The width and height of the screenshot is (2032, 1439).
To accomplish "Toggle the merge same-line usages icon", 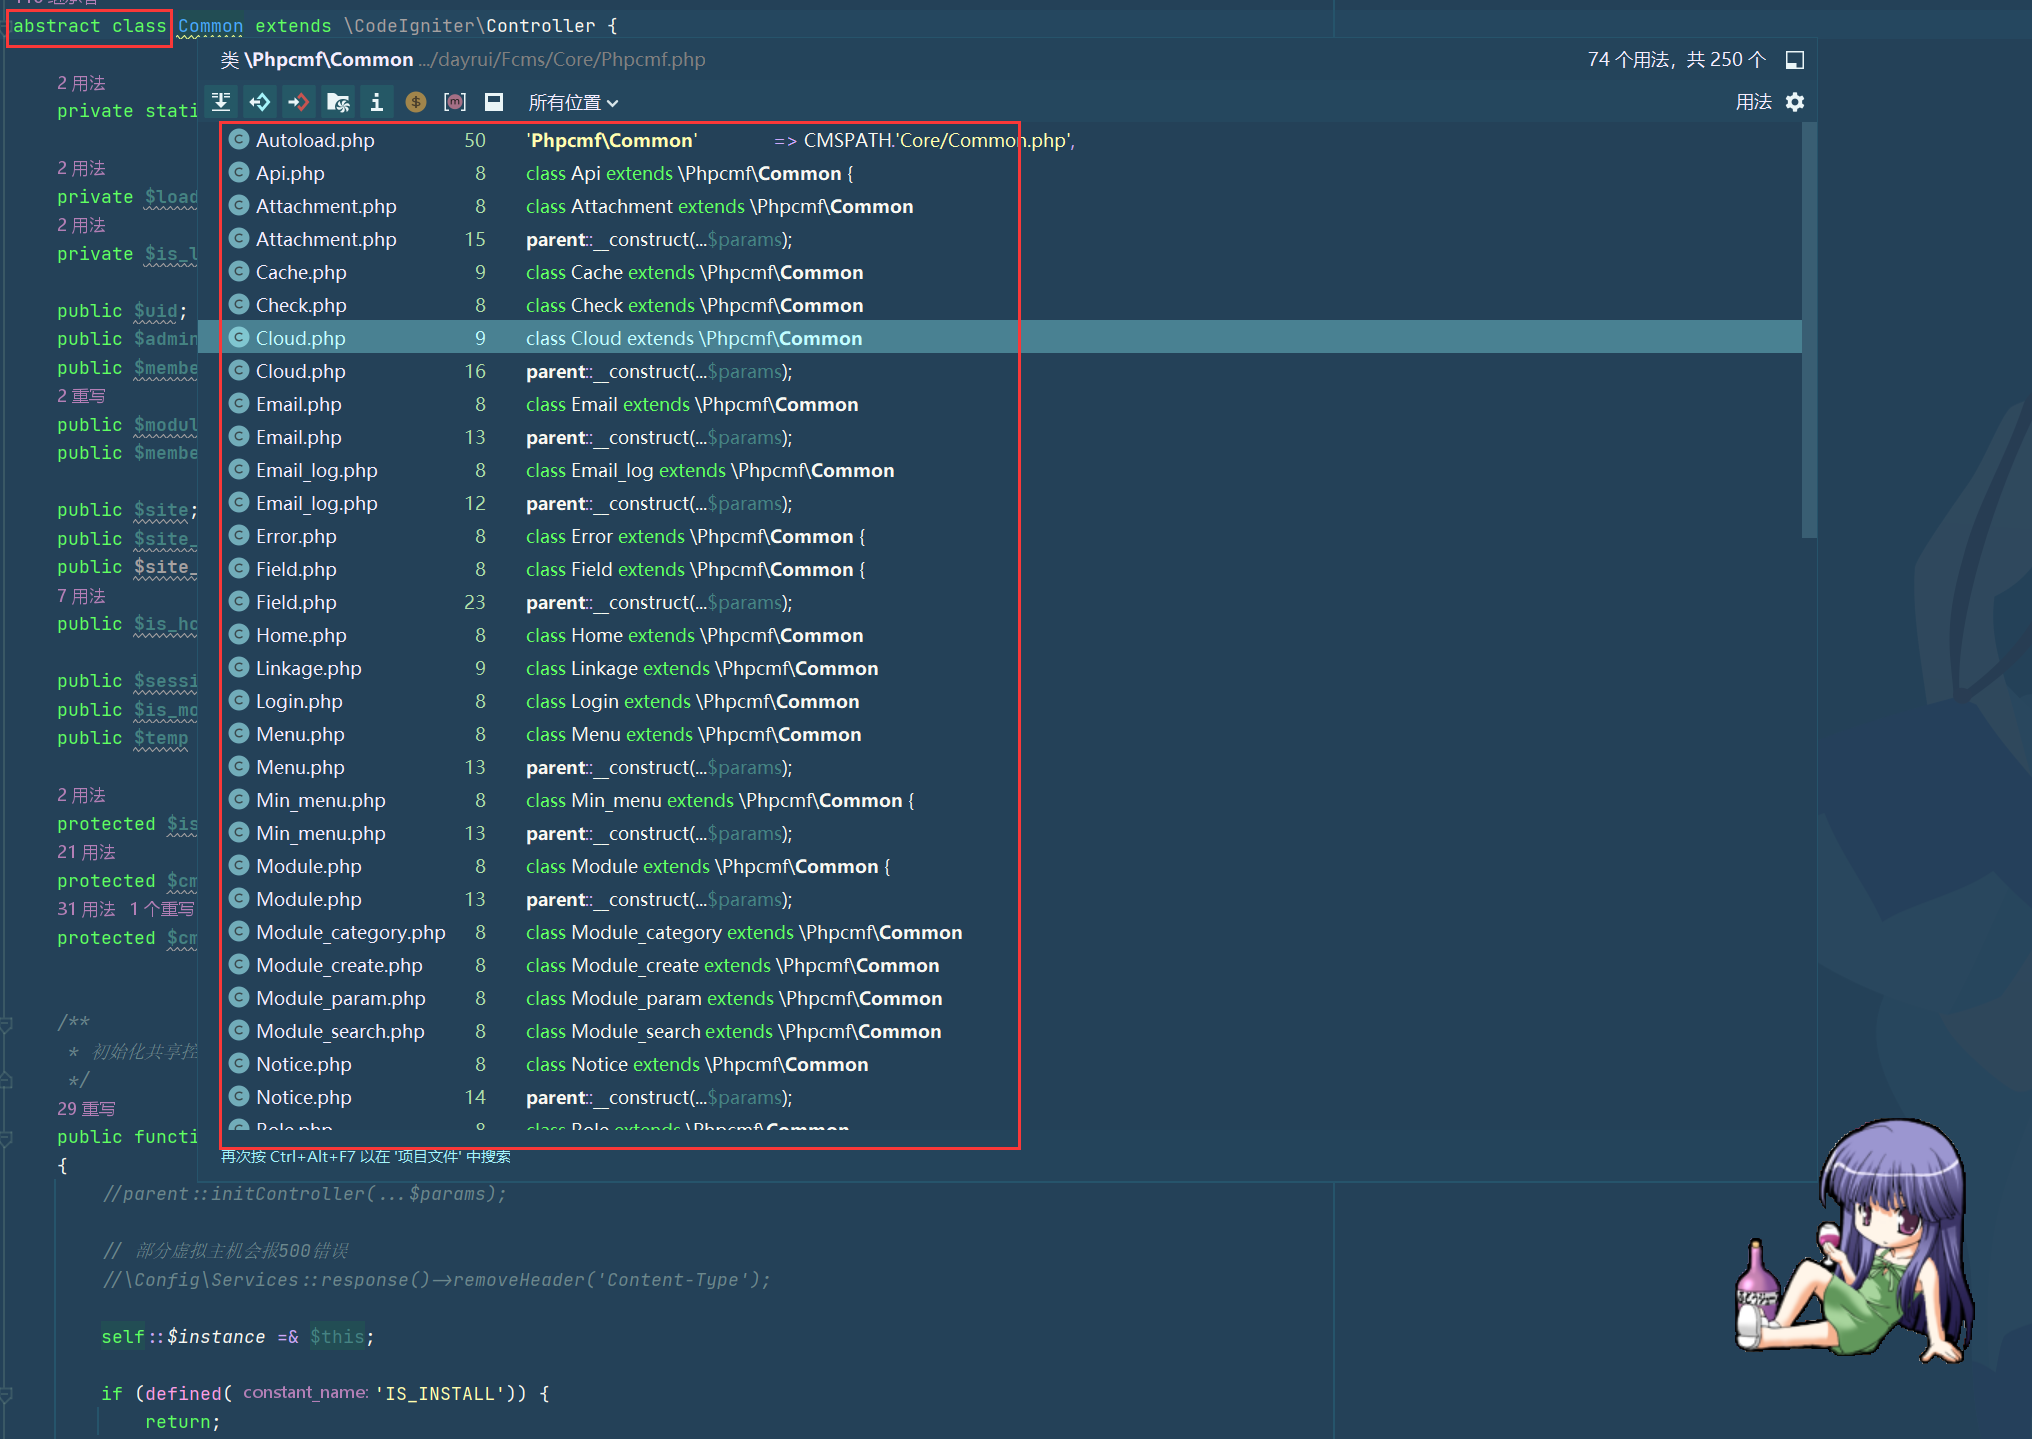I will point(221,102).
